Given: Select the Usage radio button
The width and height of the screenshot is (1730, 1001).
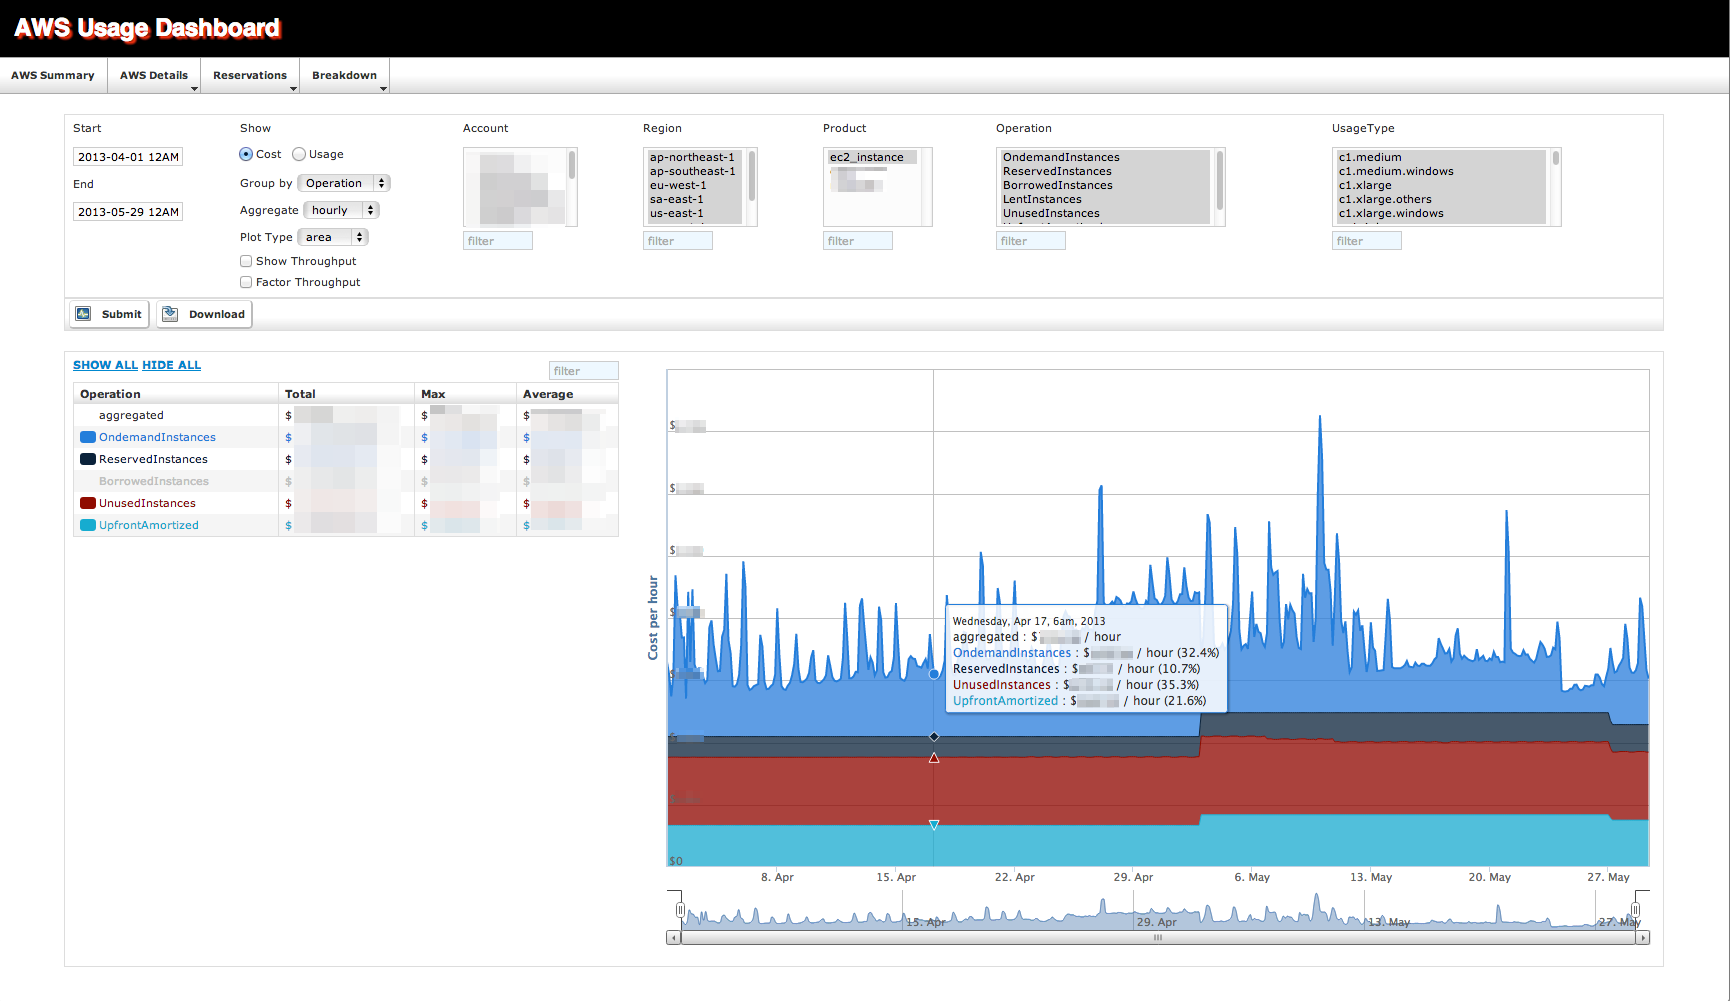Looking at the screenshot, I should (299, 154).
